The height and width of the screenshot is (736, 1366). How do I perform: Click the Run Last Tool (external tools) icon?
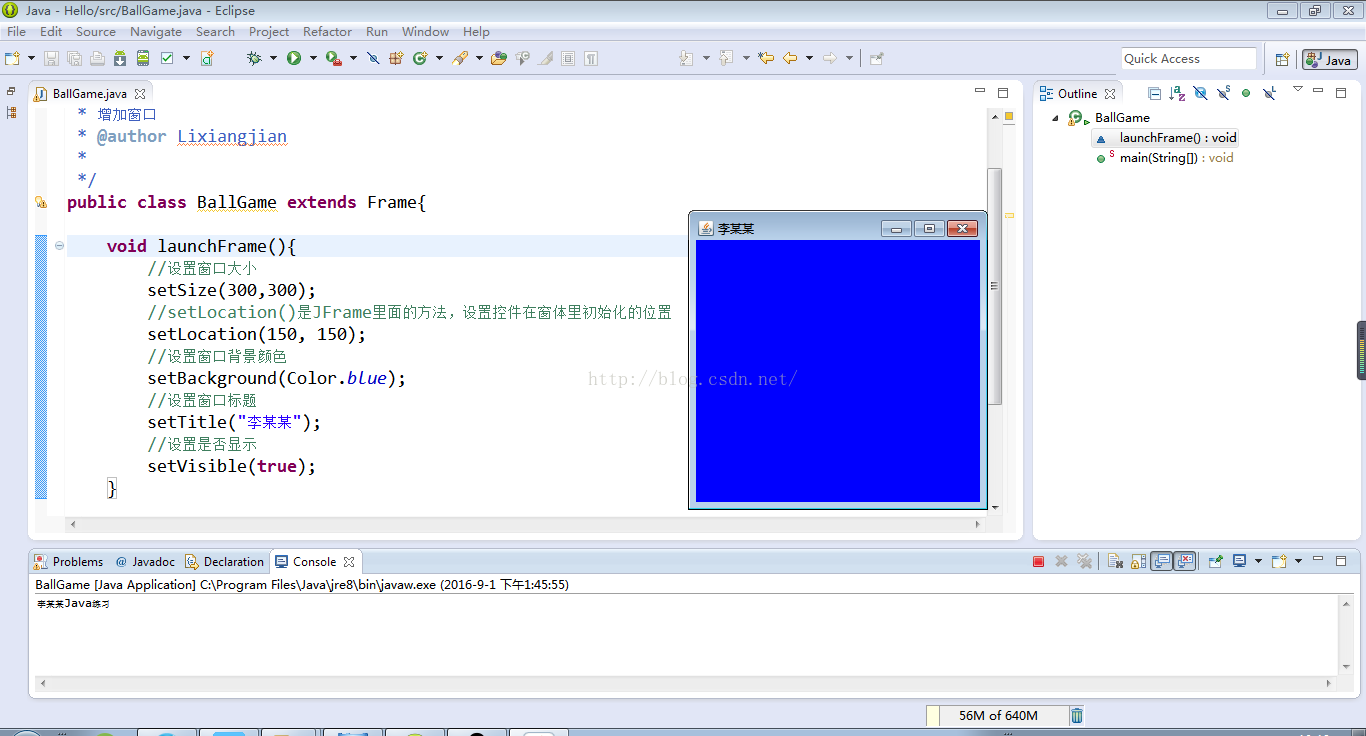click(x=333, y=58)
